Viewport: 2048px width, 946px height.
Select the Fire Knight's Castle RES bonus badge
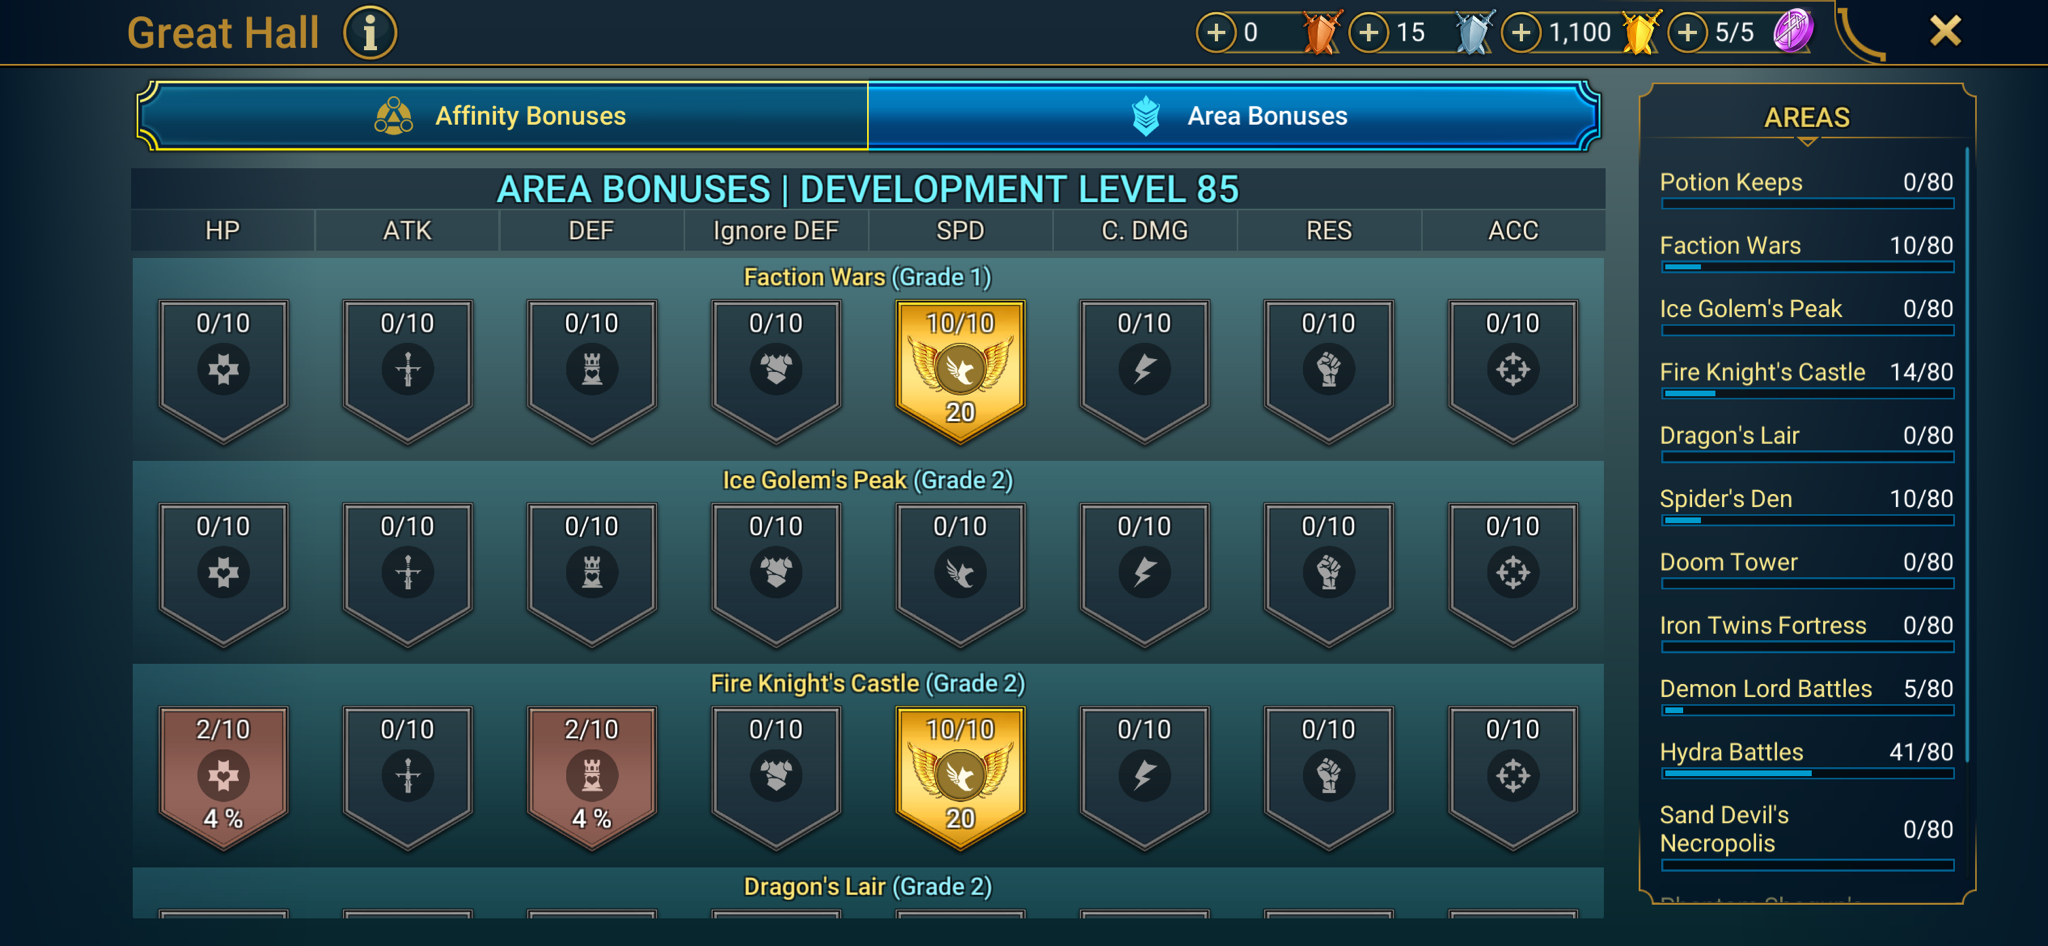coord(1328,778)
